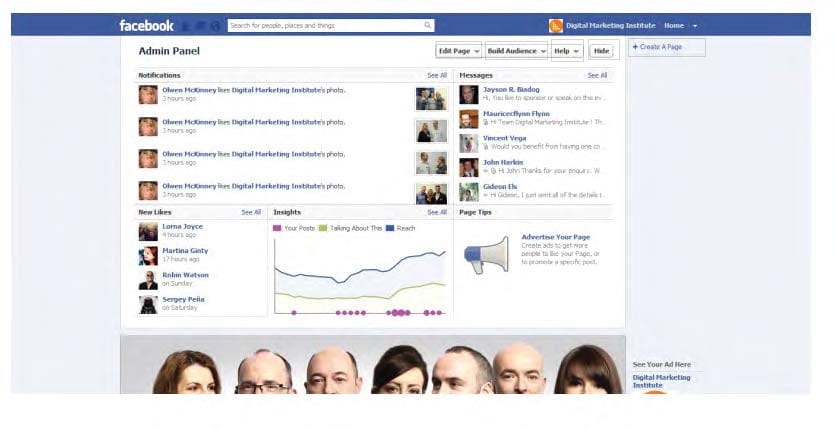The image size is (836, 430).
Task: Click the orange Digital Marketing Institute profile icon
Action: coord(556,26)
